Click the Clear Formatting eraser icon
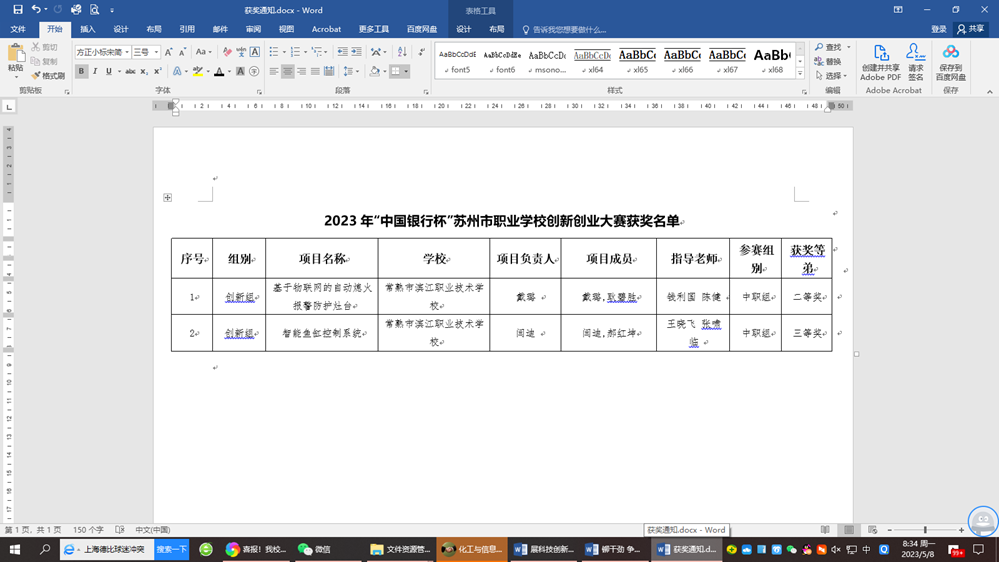999x562 pixels. coord(227,52)
